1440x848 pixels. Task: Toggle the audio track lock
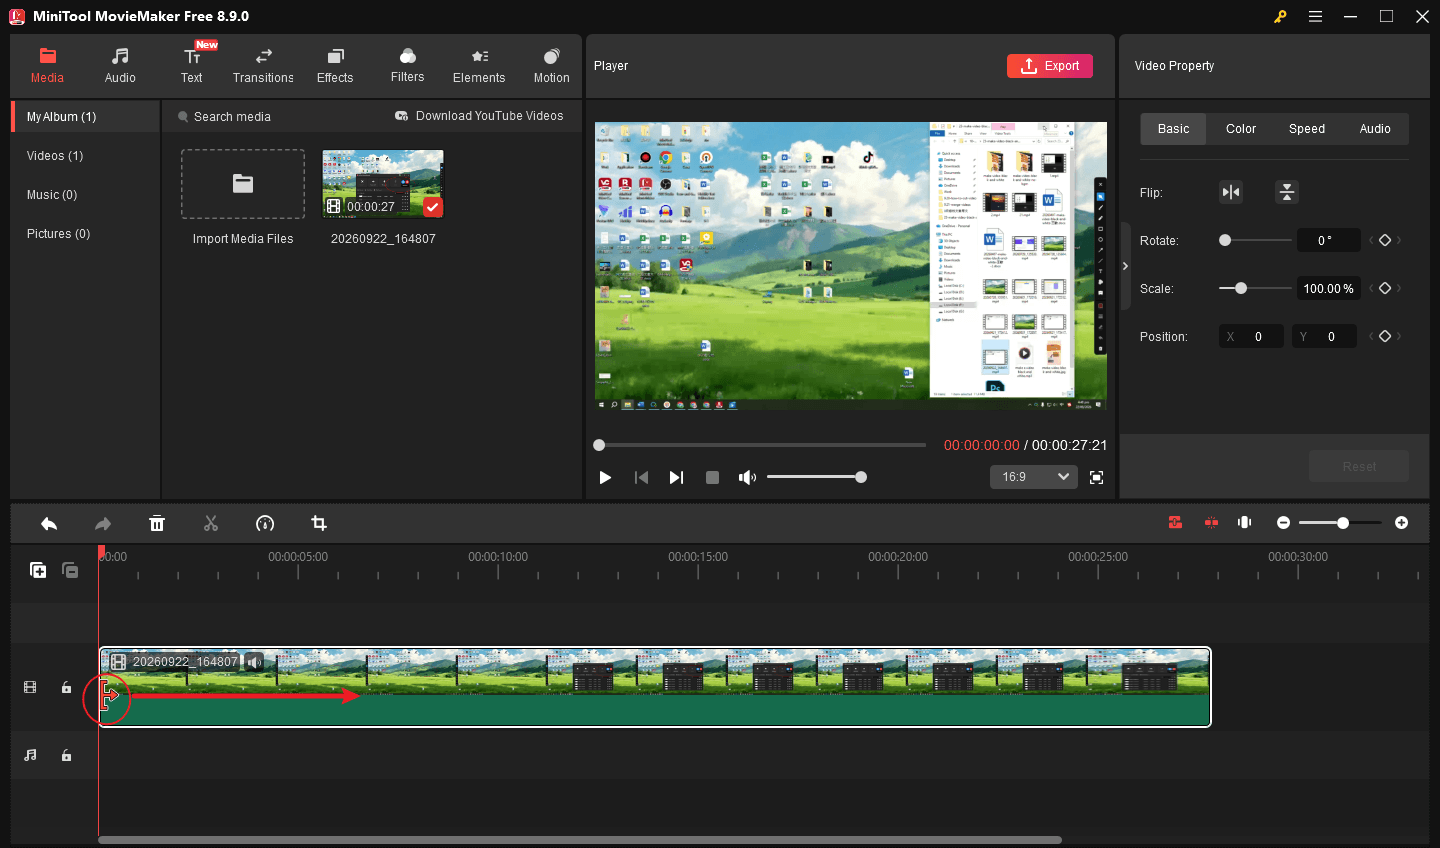coord(66,755)
